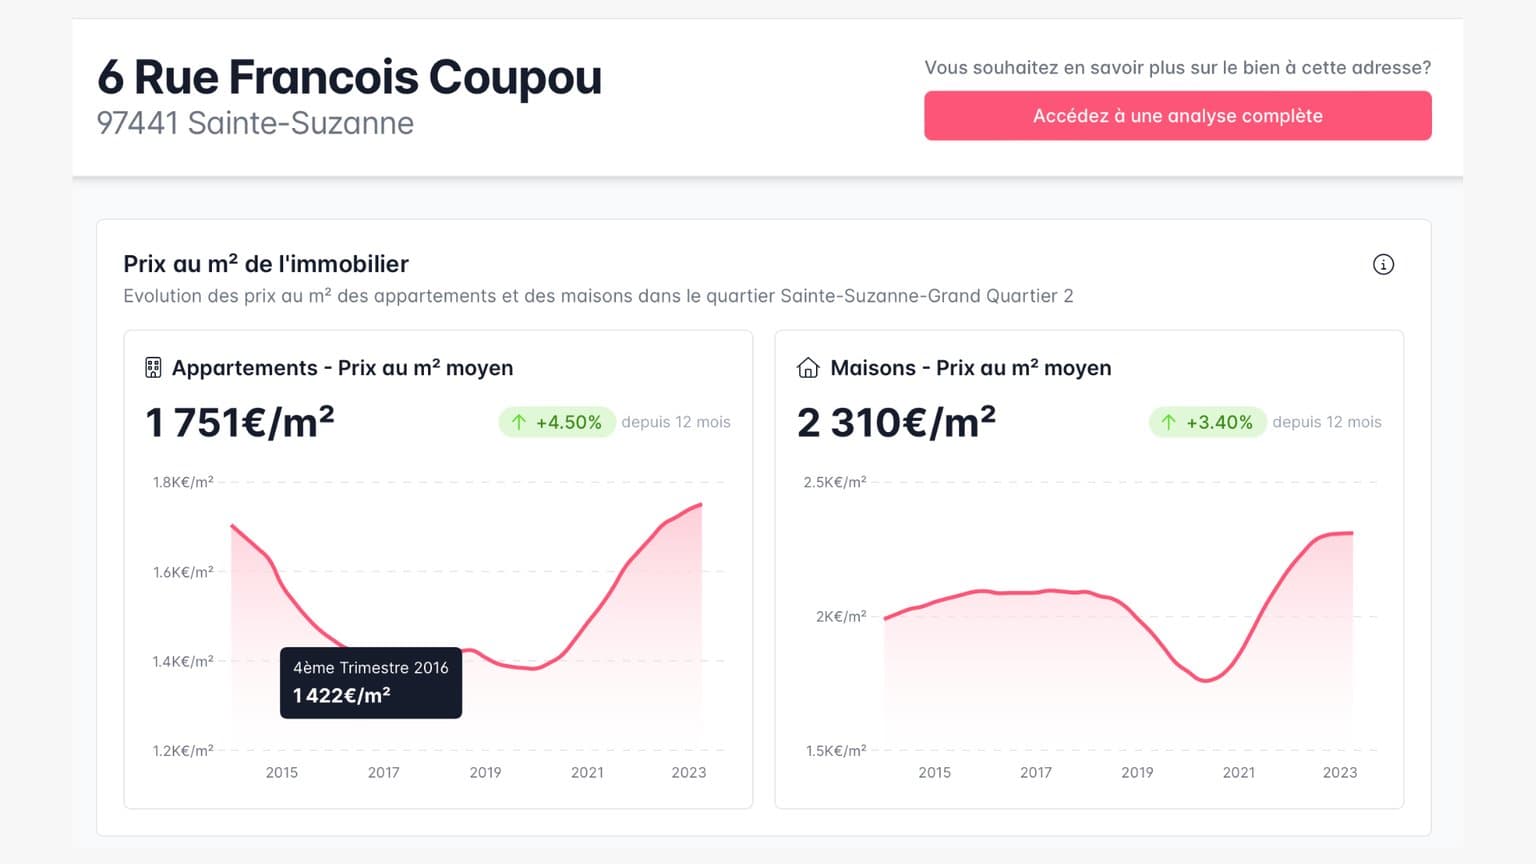Select the depuis 12 mois text beside apartment badge
Image resolution: width=1536 pixels, height=864 pixels.
(676, 422)
